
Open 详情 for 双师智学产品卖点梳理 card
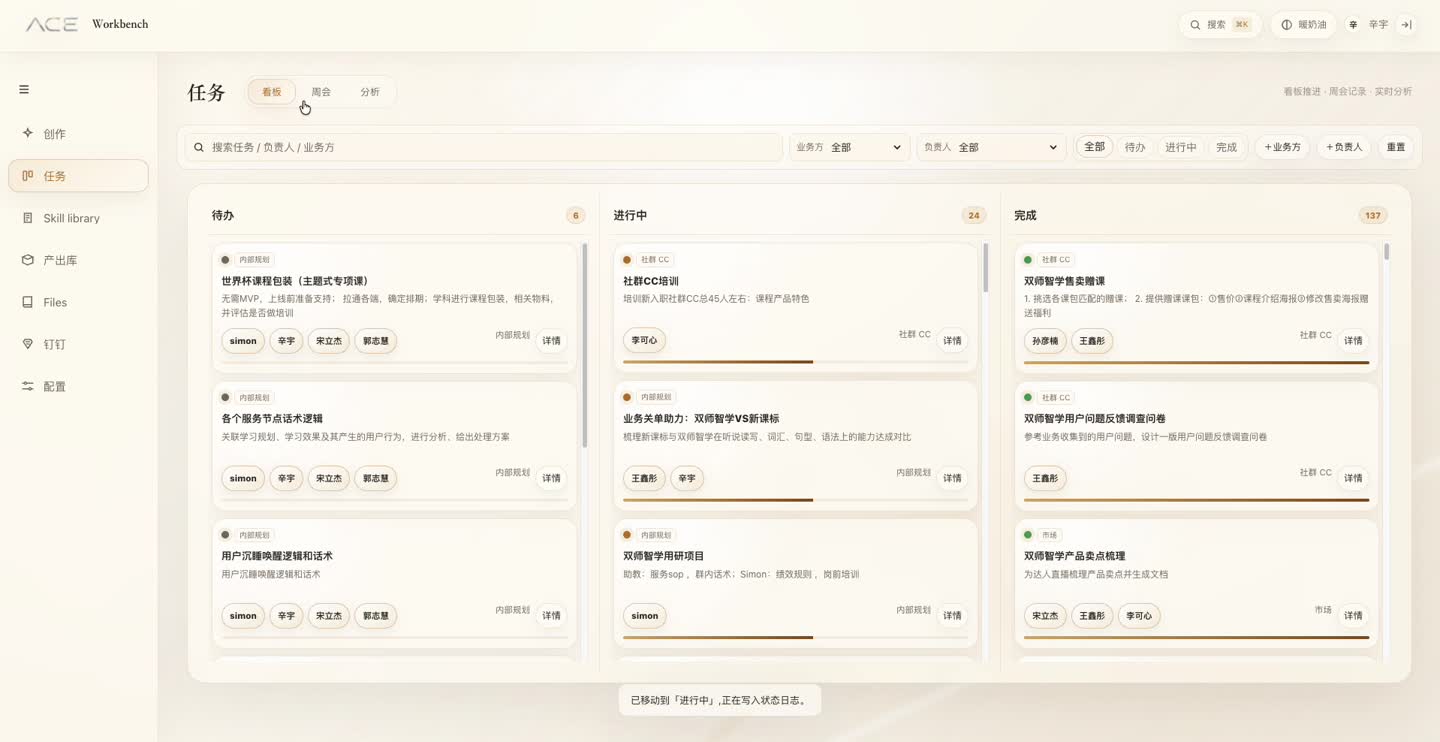click(1354, 616)
